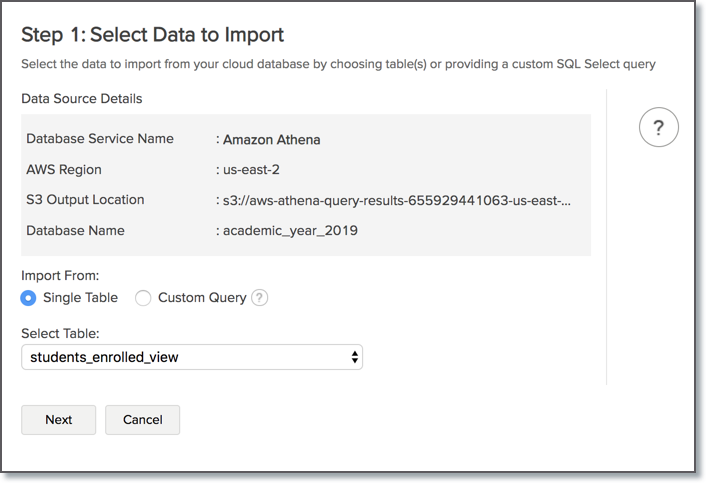Click the help icon beside Custom Query
Viewport: 706px width, 483px height.
click(x=260, y=298)
